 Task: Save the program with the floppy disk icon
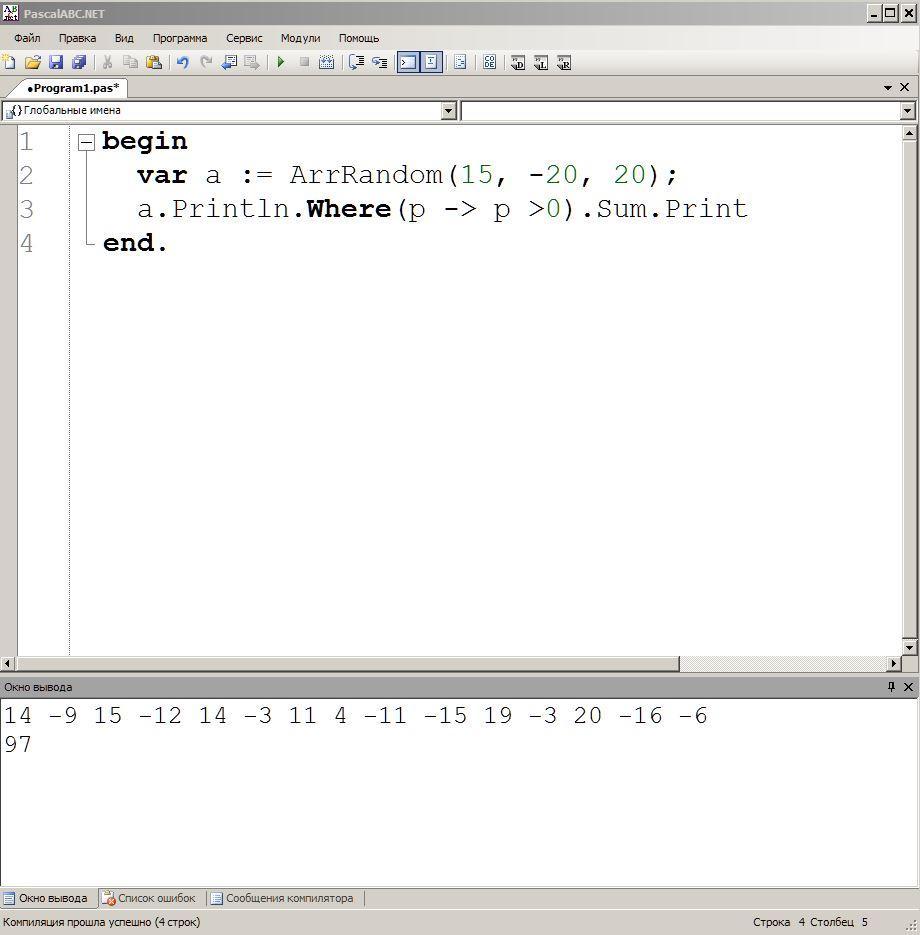[56, 62]
